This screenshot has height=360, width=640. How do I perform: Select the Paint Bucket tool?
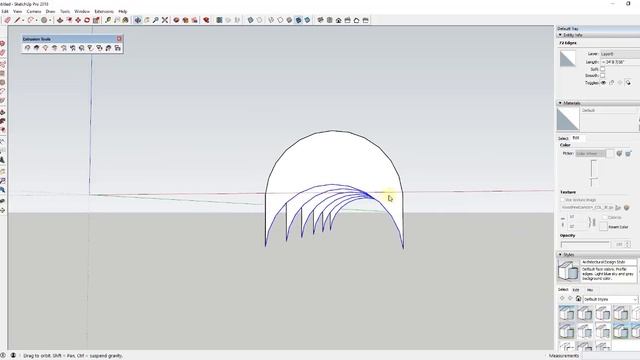126,20
